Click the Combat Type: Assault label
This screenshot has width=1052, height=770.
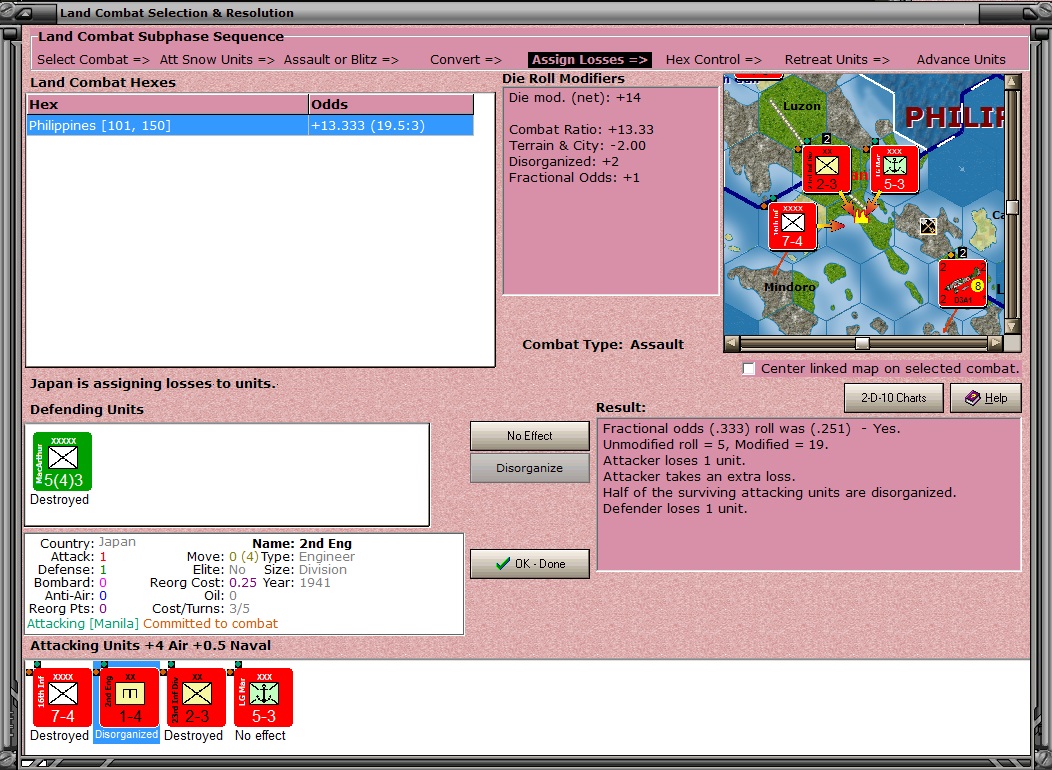click(x=603, y=345)
